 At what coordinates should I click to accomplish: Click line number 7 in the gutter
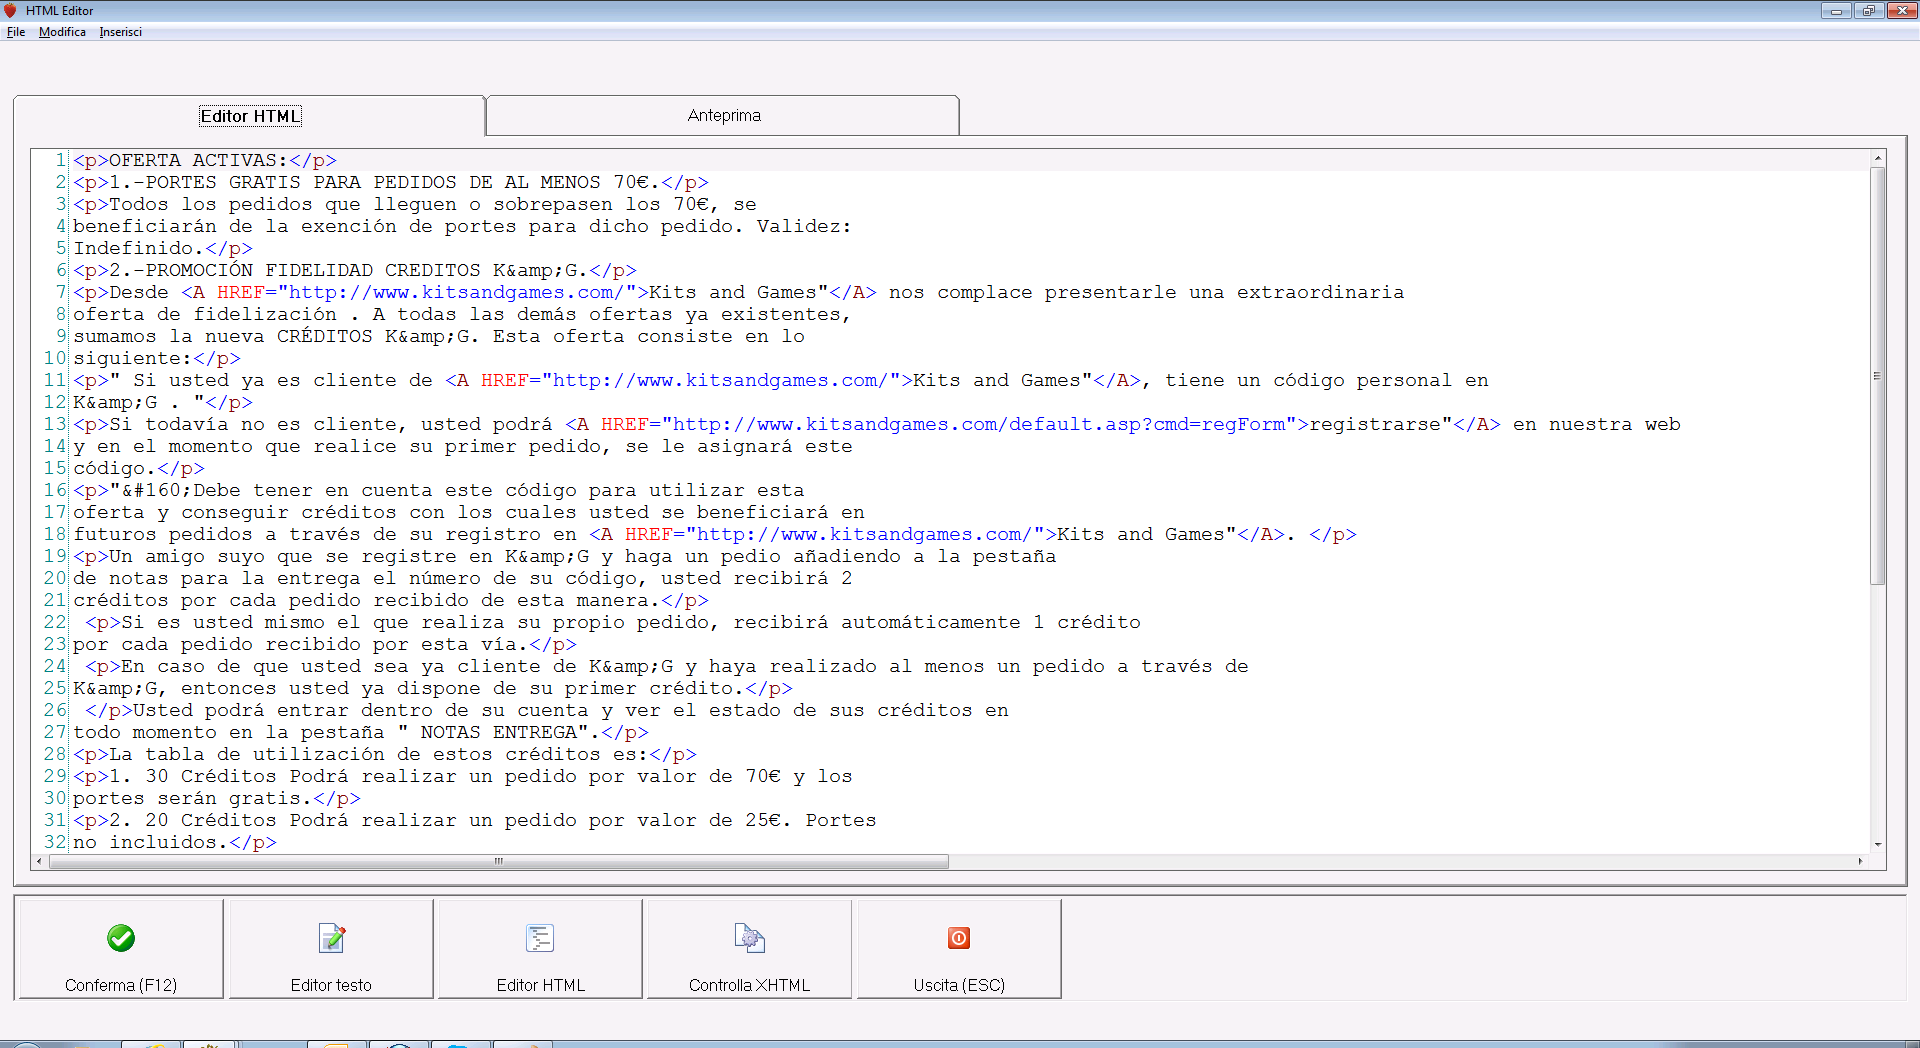(x=60, y=292)
